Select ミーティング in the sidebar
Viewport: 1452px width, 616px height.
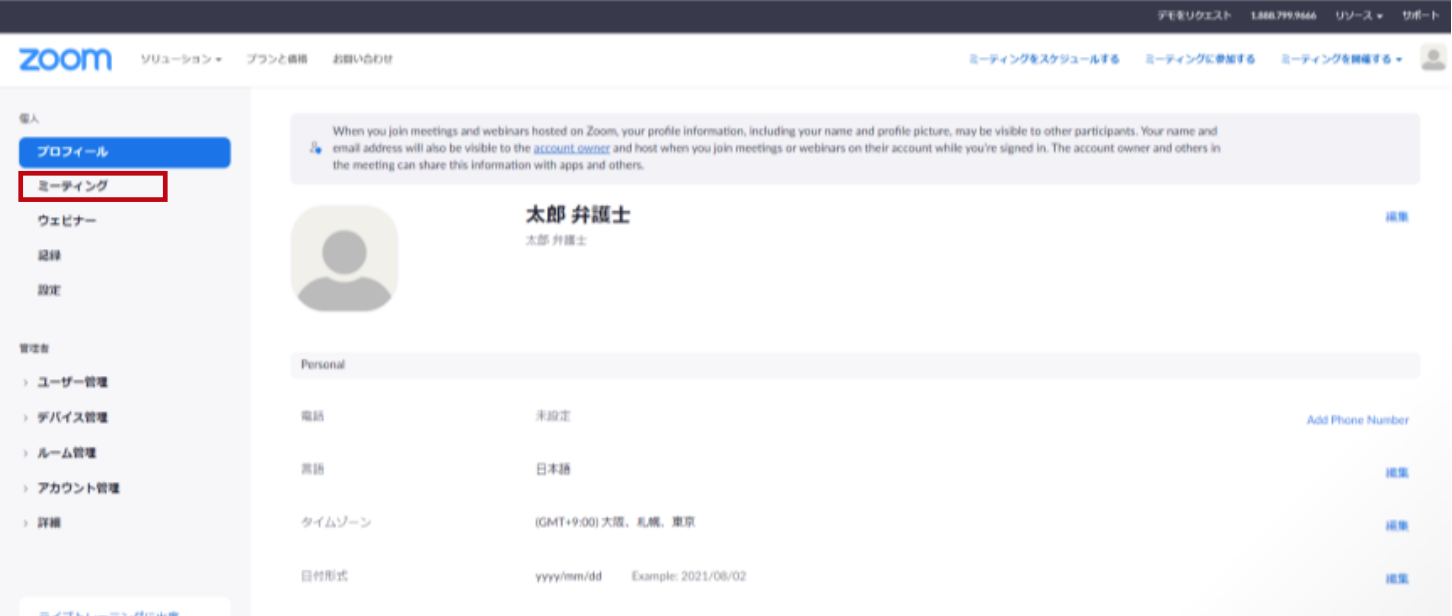coord(72,186)
